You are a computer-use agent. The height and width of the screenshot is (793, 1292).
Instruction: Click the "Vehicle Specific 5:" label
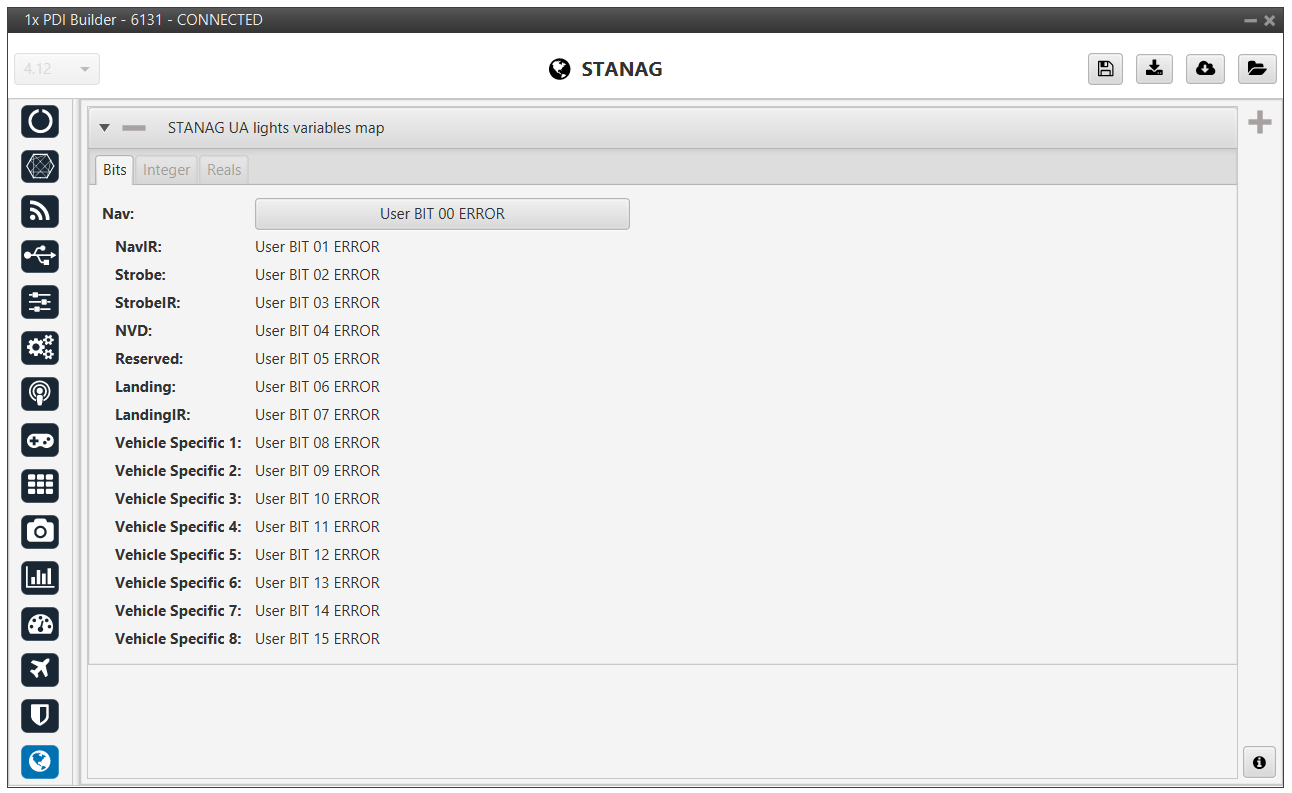178,555
